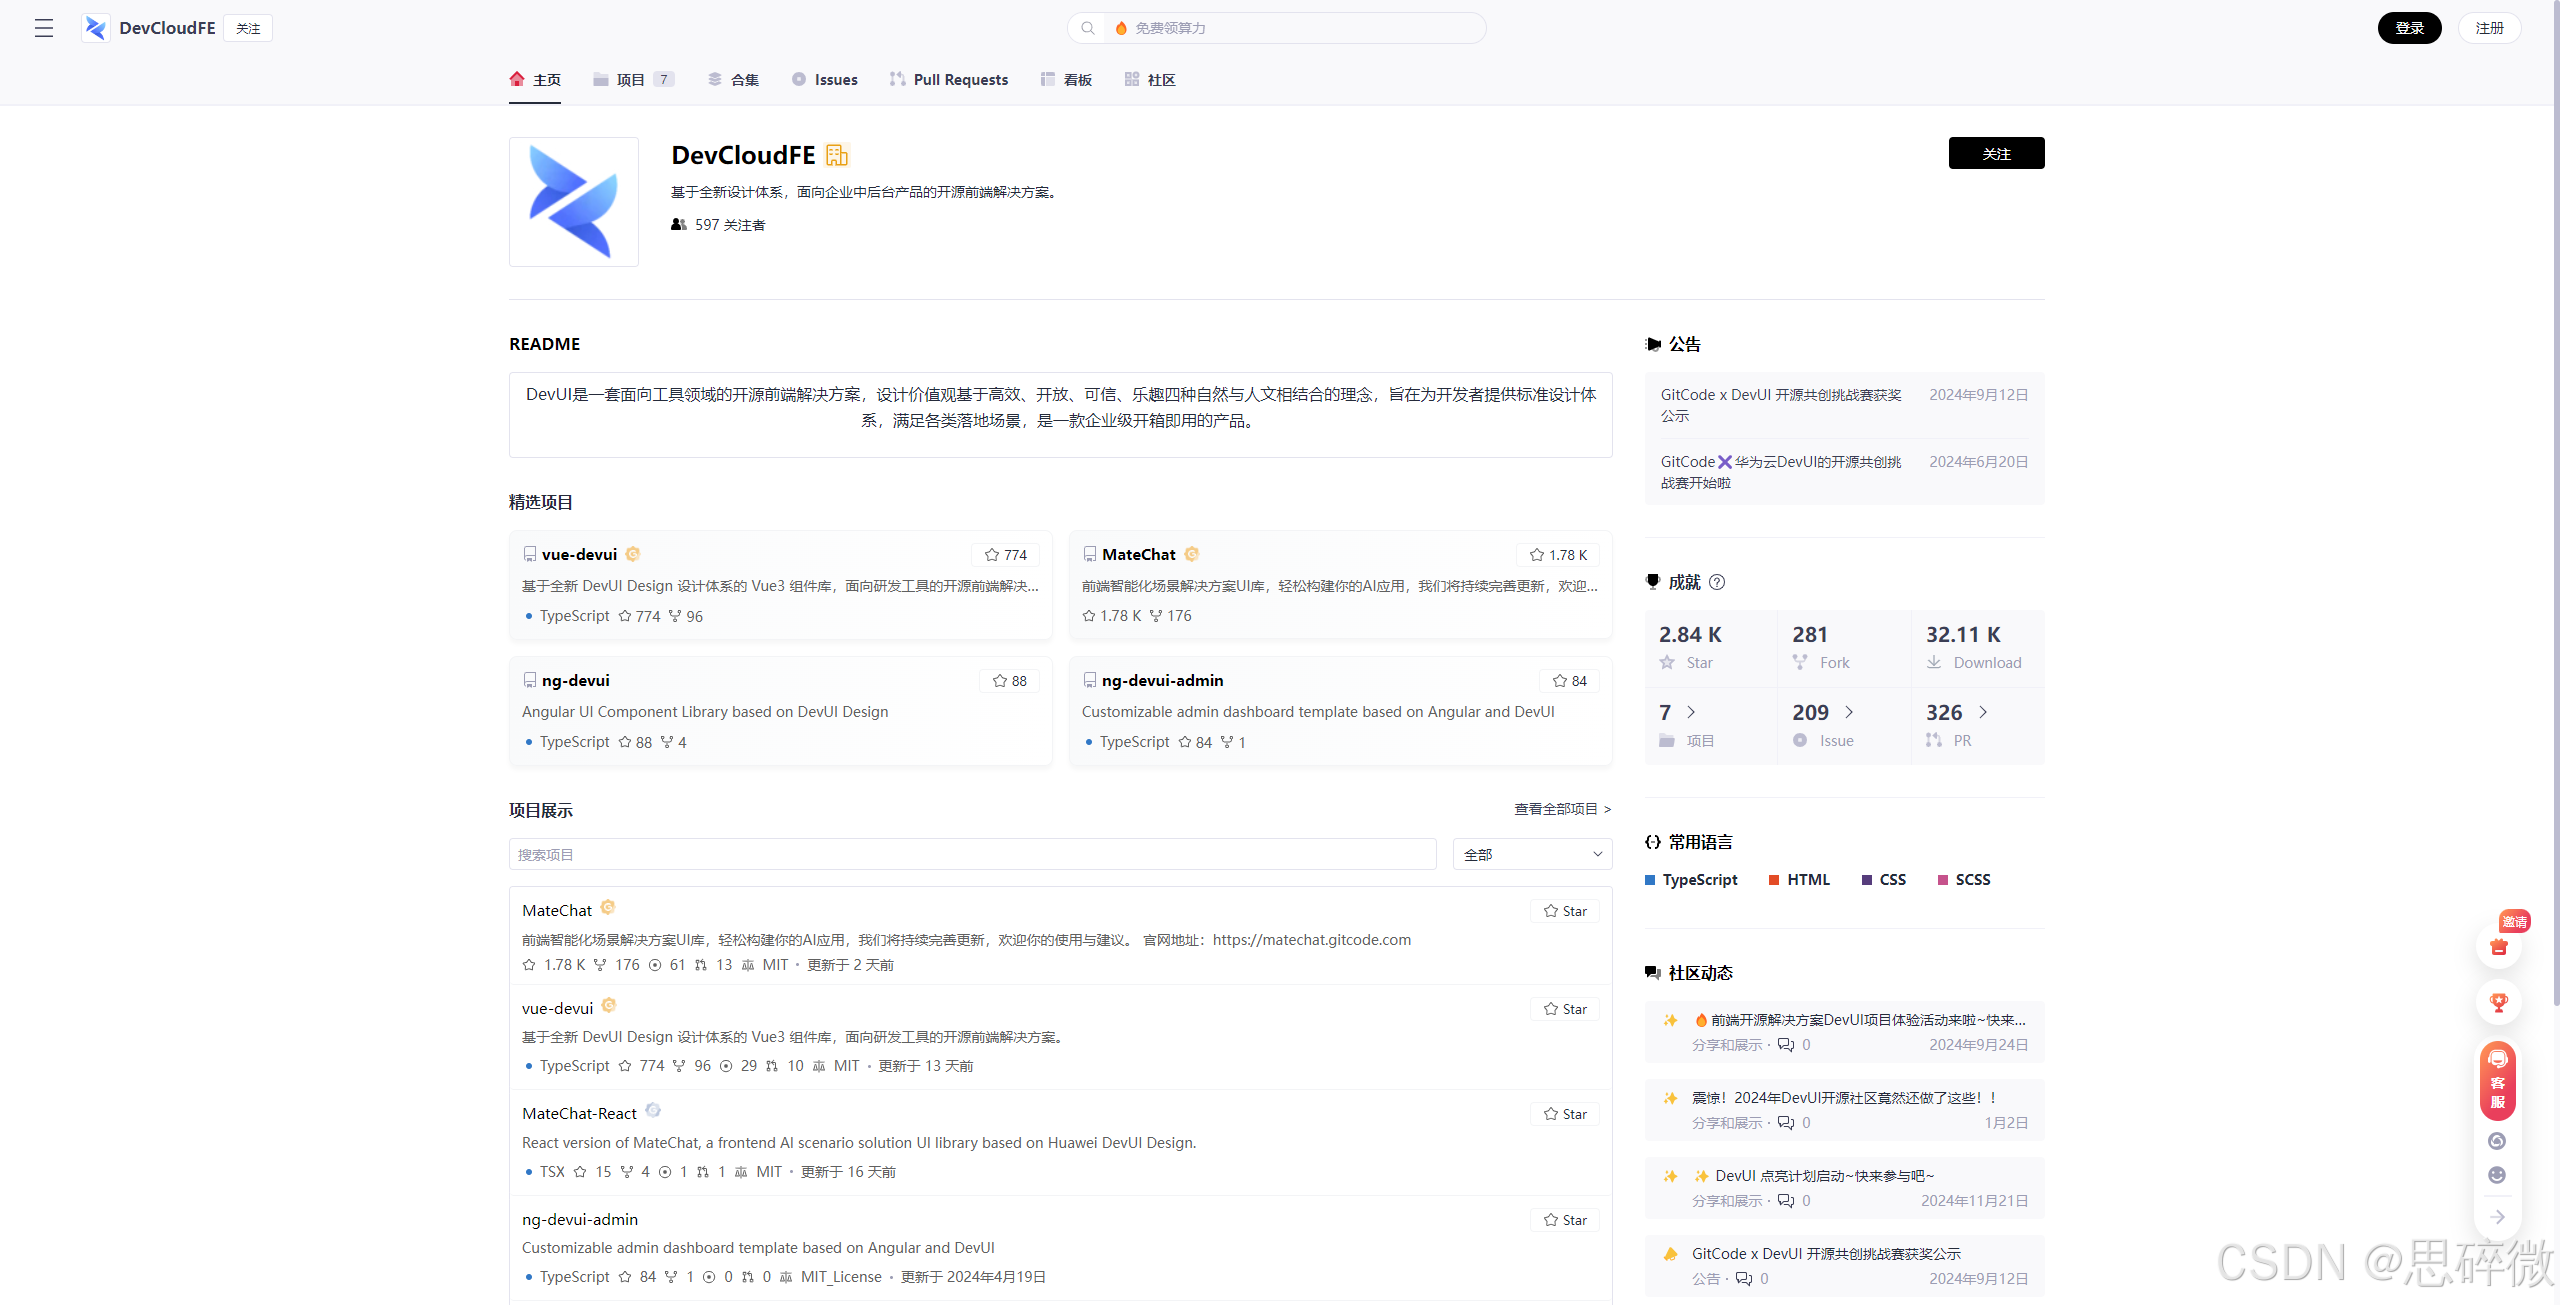Open the hamburger menu icon
This screenshot has height=1305, width=2560.
pyautogui.click(x=44, y=28)
